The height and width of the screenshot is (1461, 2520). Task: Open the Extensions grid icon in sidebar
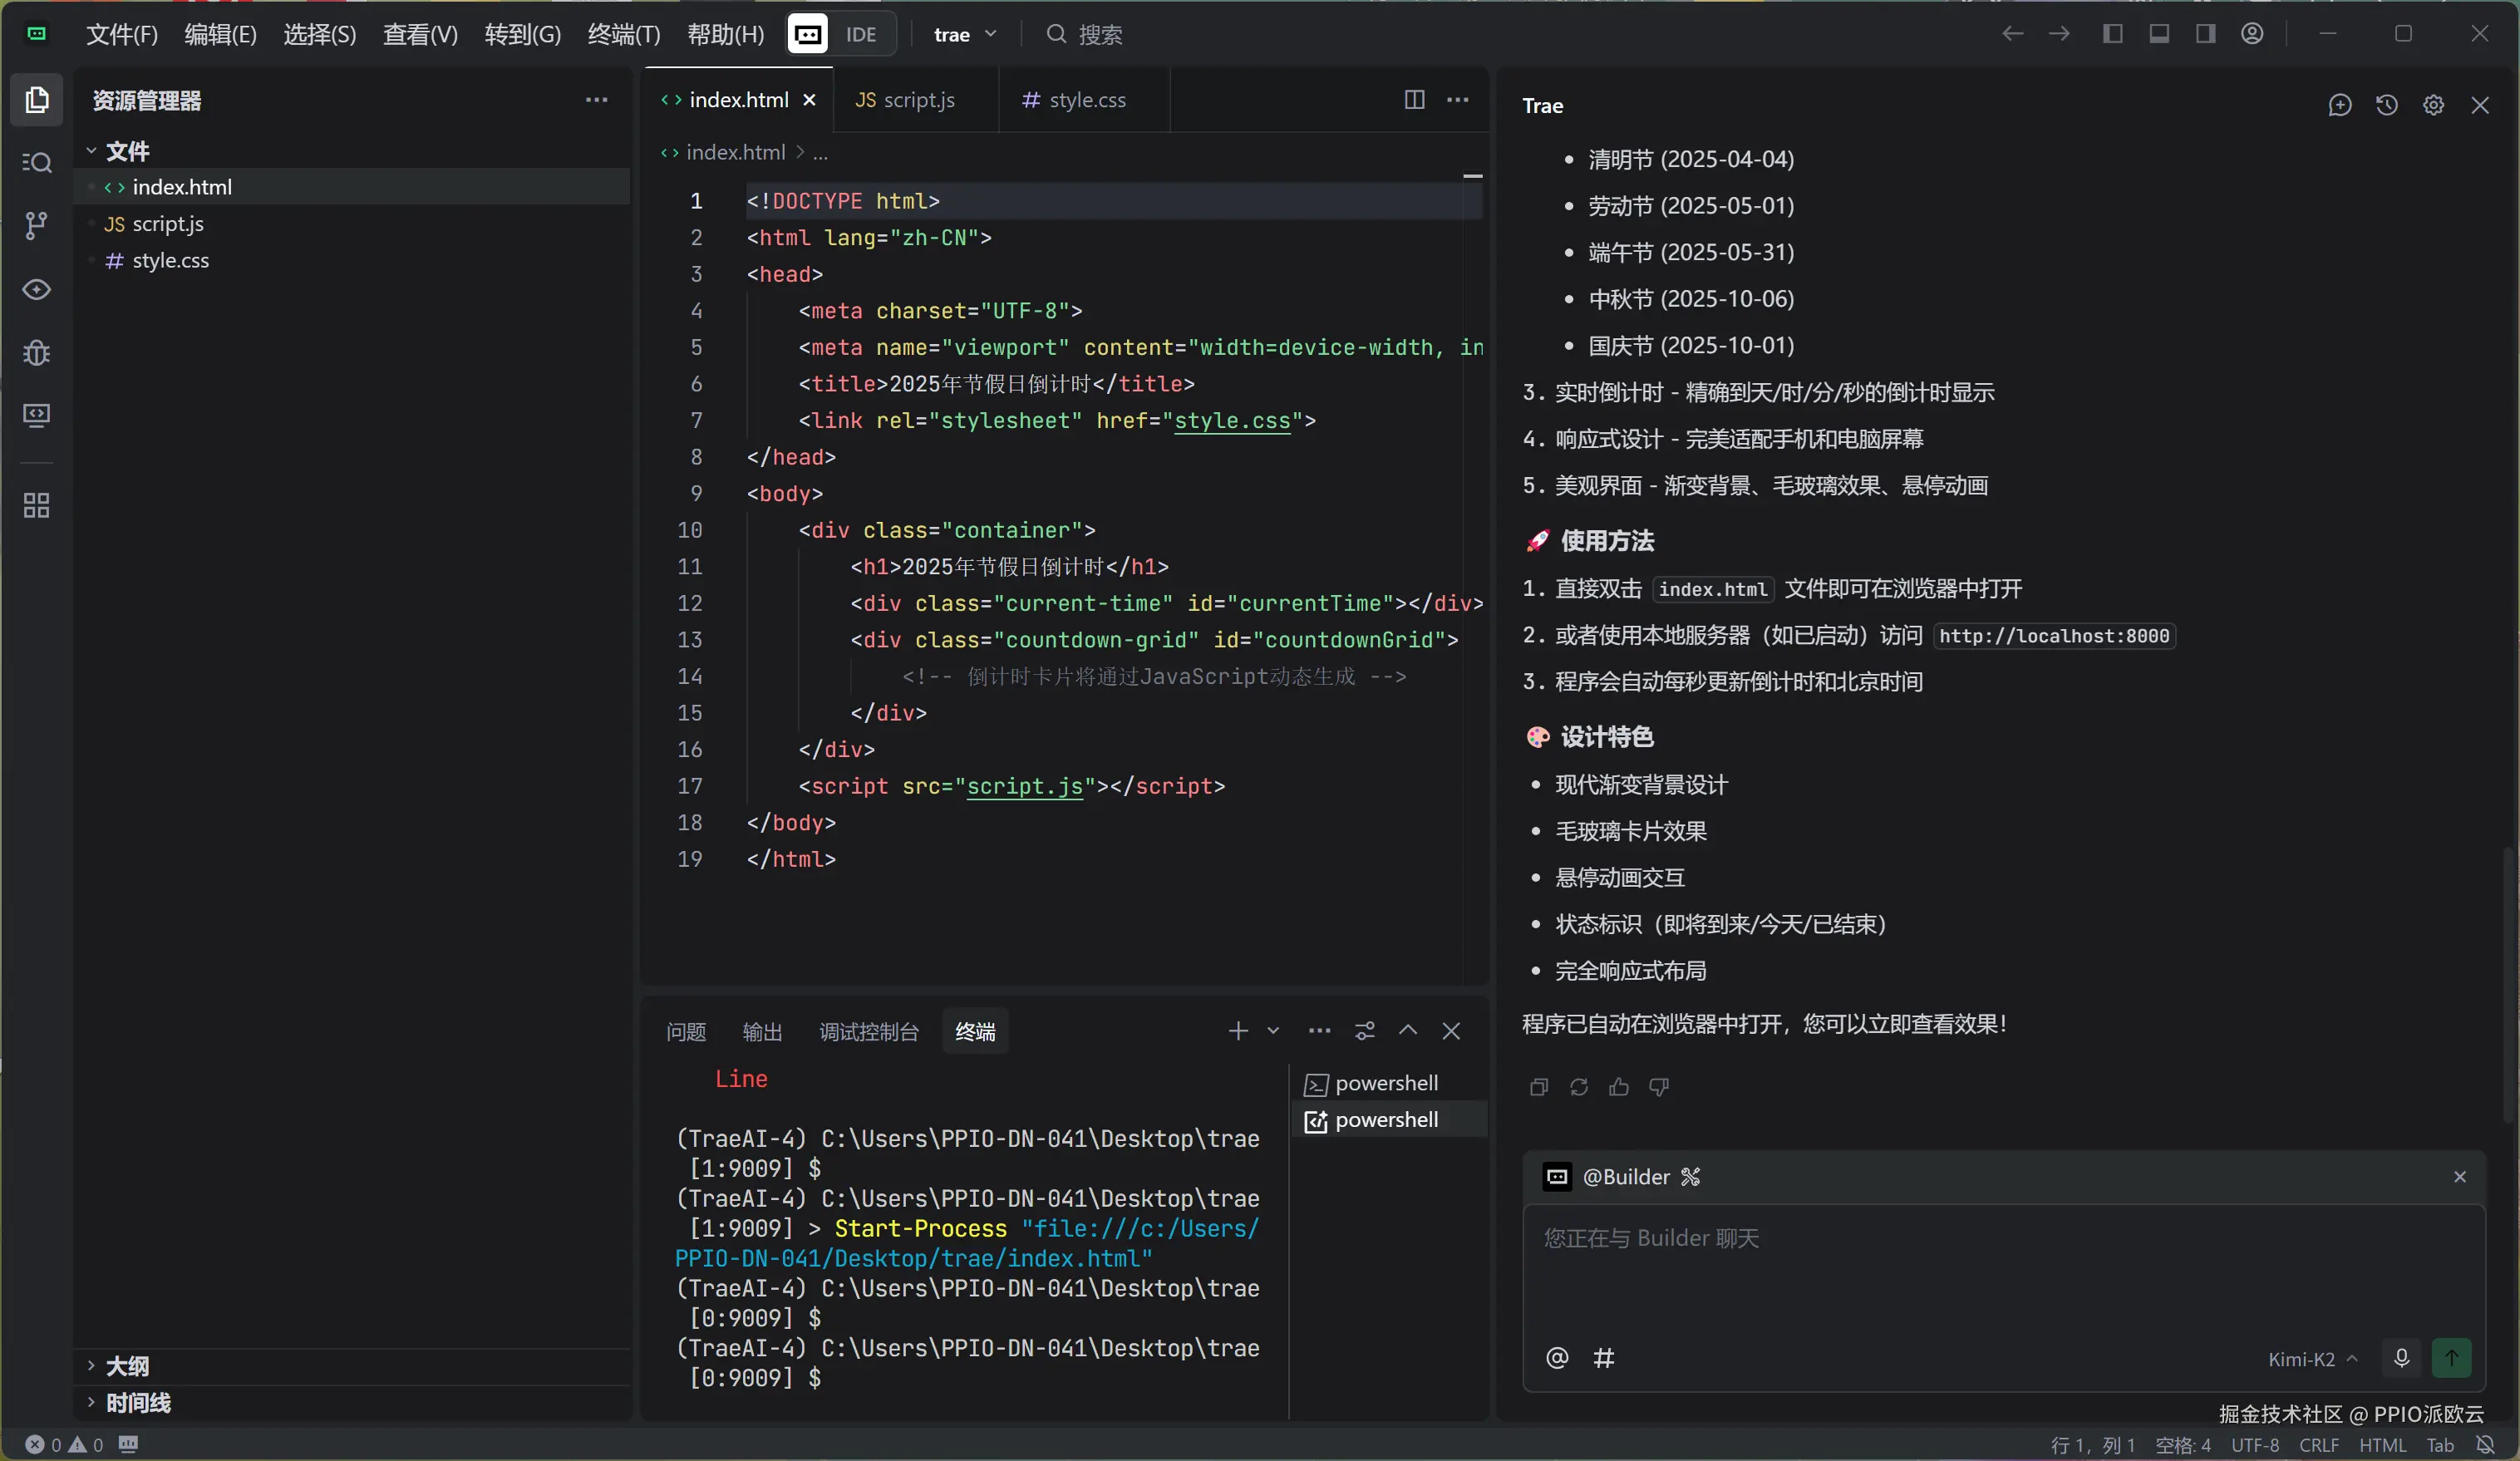click(x=36, y=505)
